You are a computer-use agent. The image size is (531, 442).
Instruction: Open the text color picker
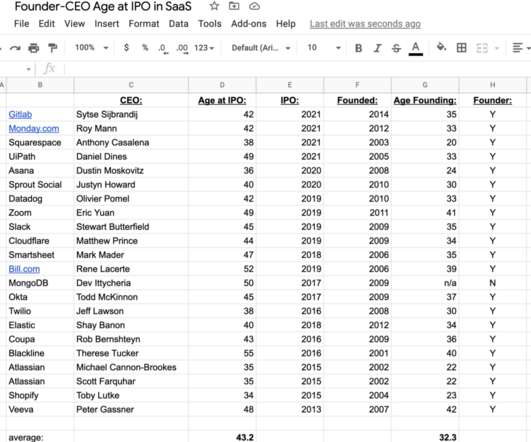pos(416,48)
